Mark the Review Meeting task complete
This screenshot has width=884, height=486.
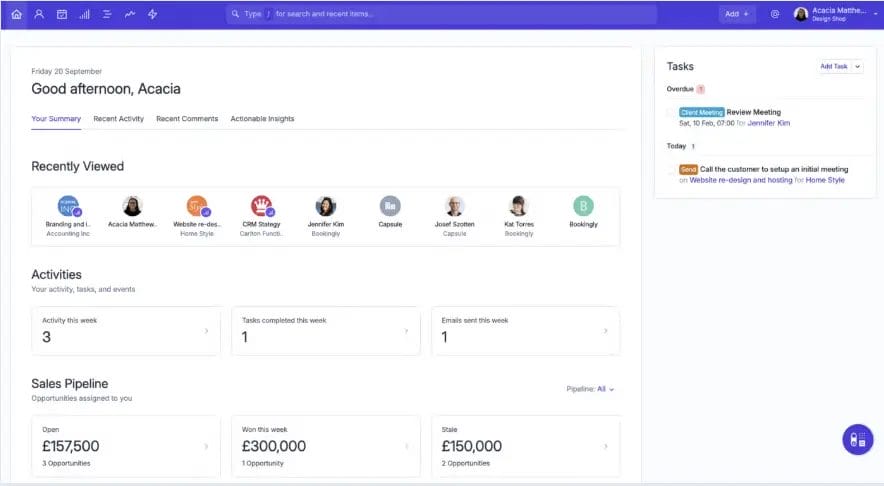click(672, 113)
